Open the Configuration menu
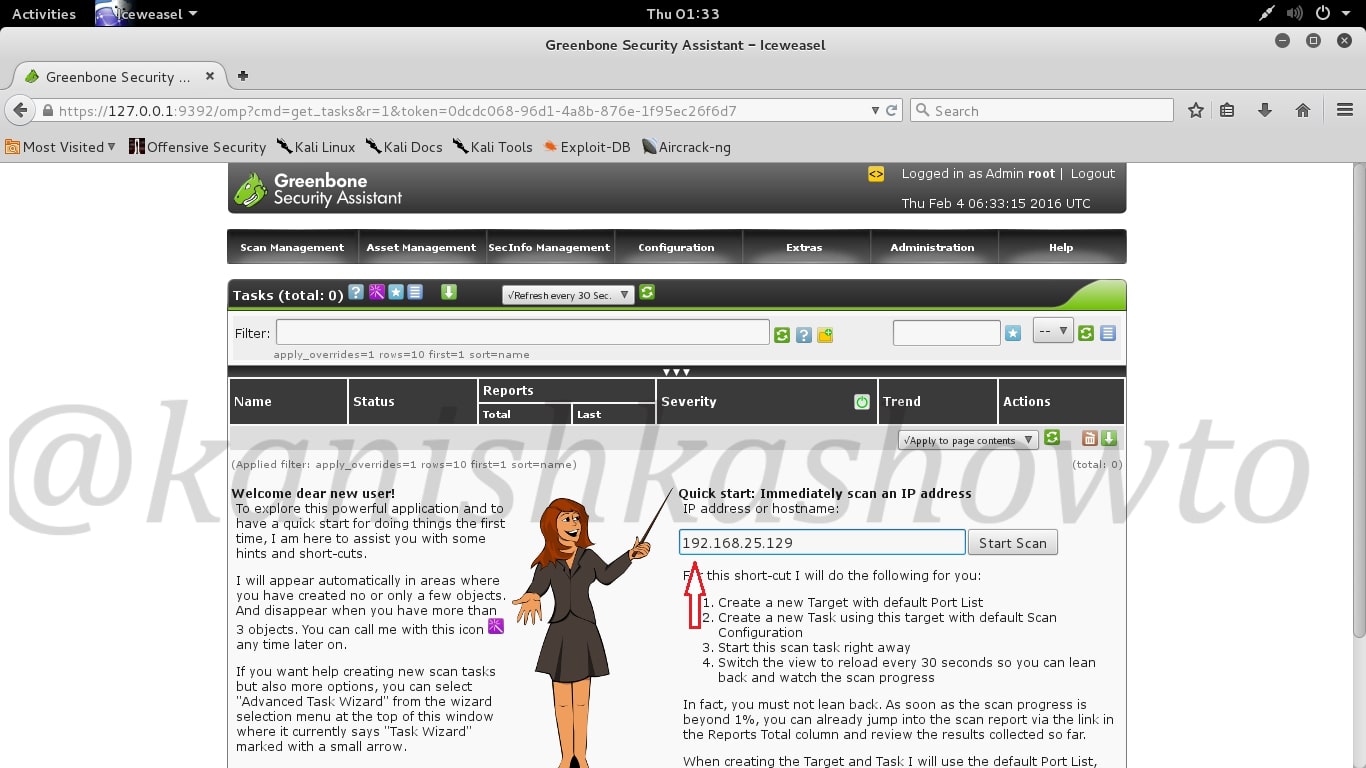 [677, 247]
